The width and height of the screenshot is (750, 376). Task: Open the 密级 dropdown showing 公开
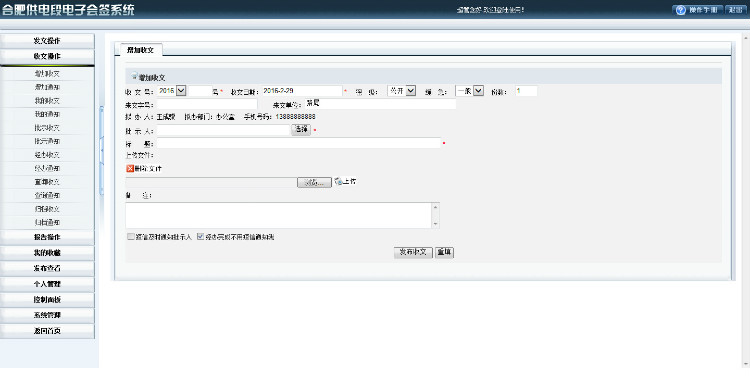(410, 90)
